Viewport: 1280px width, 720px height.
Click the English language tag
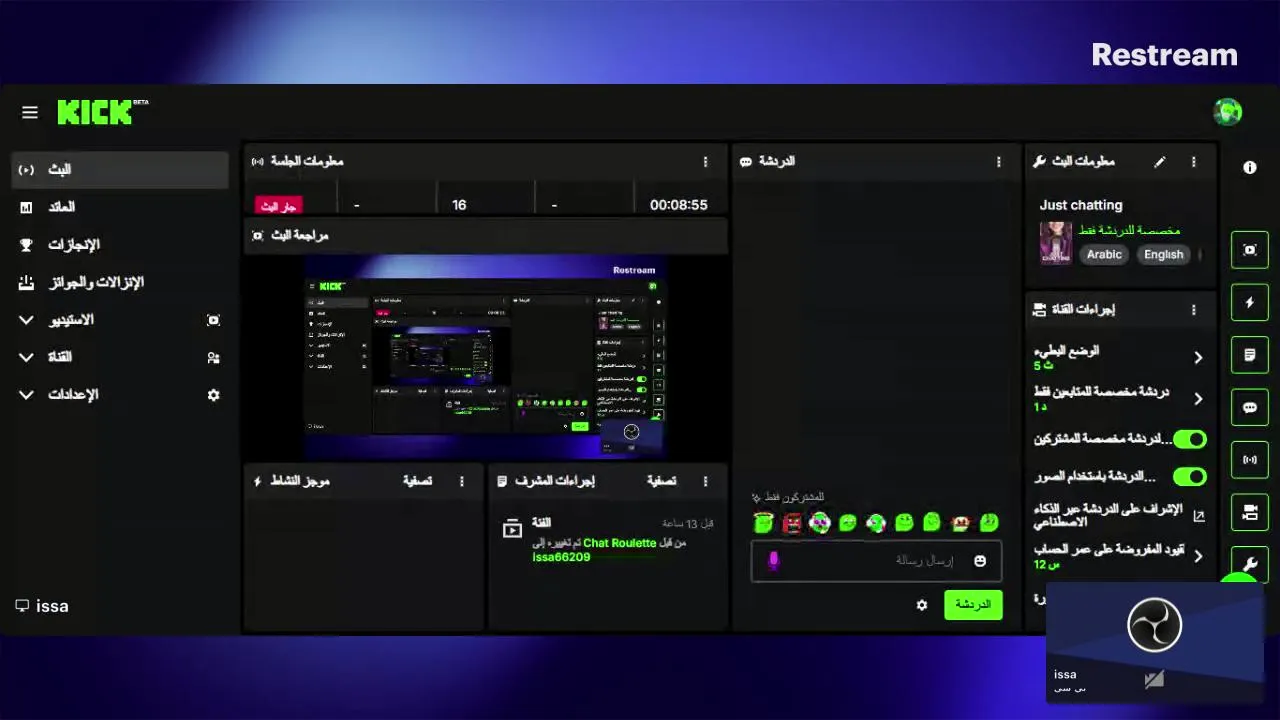1163,254
